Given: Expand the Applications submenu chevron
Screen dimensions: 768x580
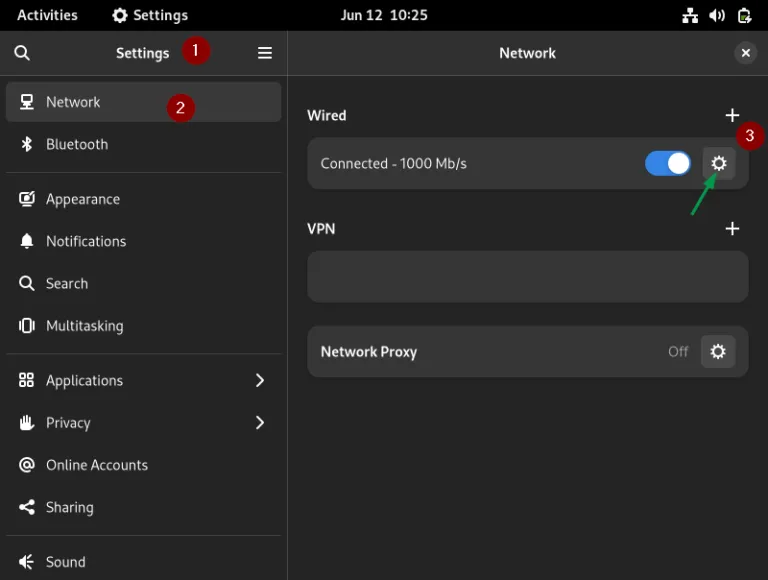Looking at the screenshot, I should click(260, 380).
